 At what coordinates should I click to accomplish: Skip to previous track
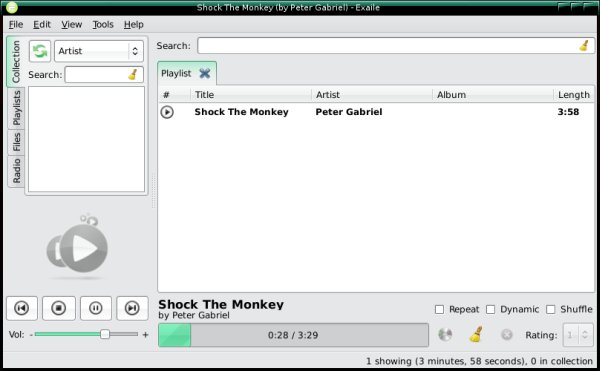click(22, 308)
